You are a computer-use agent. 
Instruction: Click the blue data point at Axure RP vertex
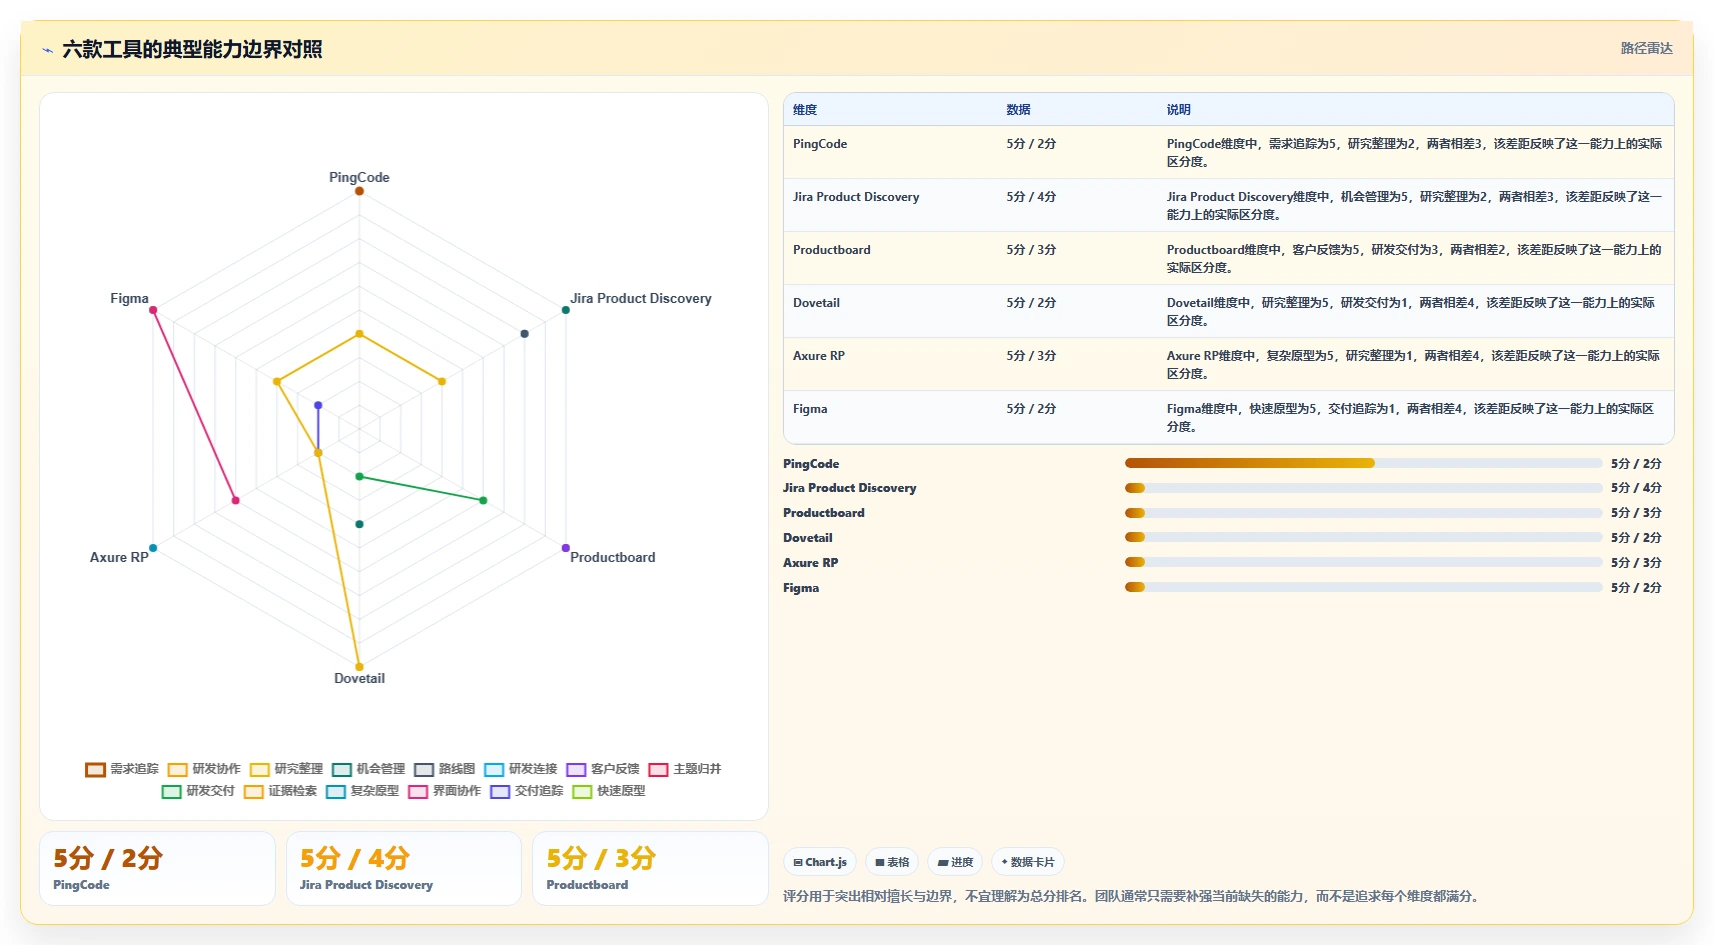153,548
